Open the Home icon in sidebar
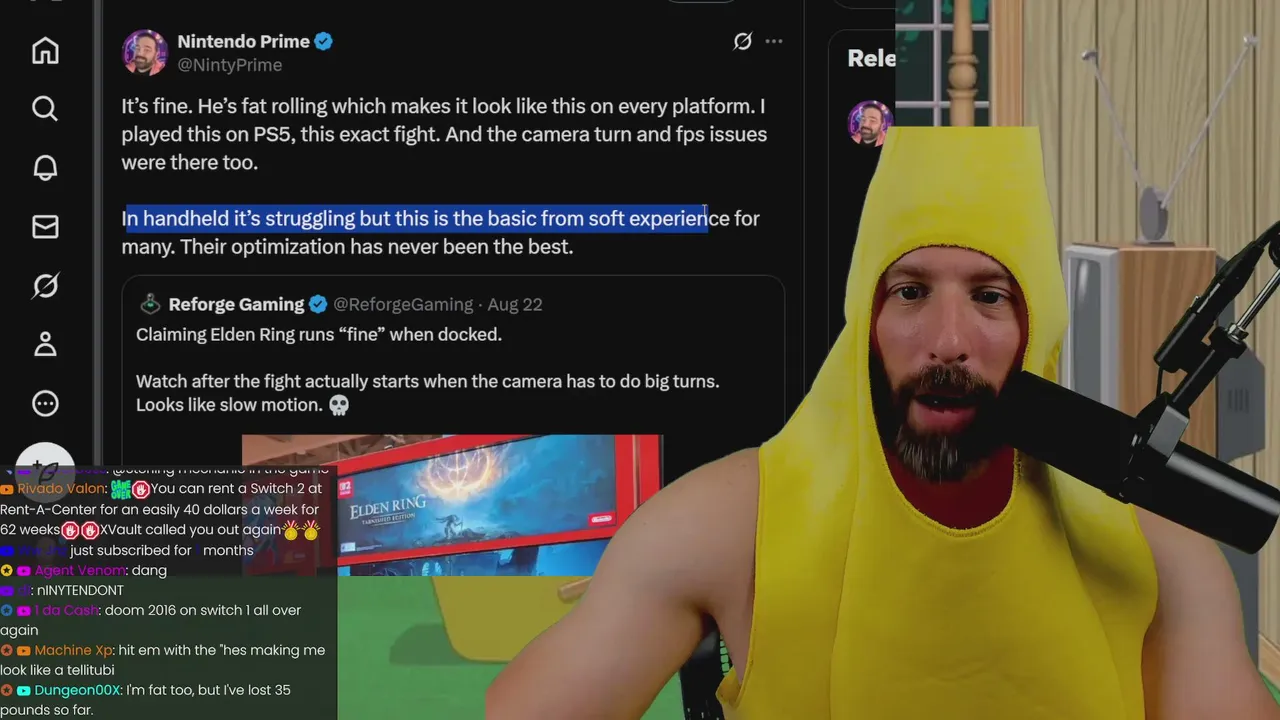The height and width of the screenshot is (720, 1280). click(45, 50)
